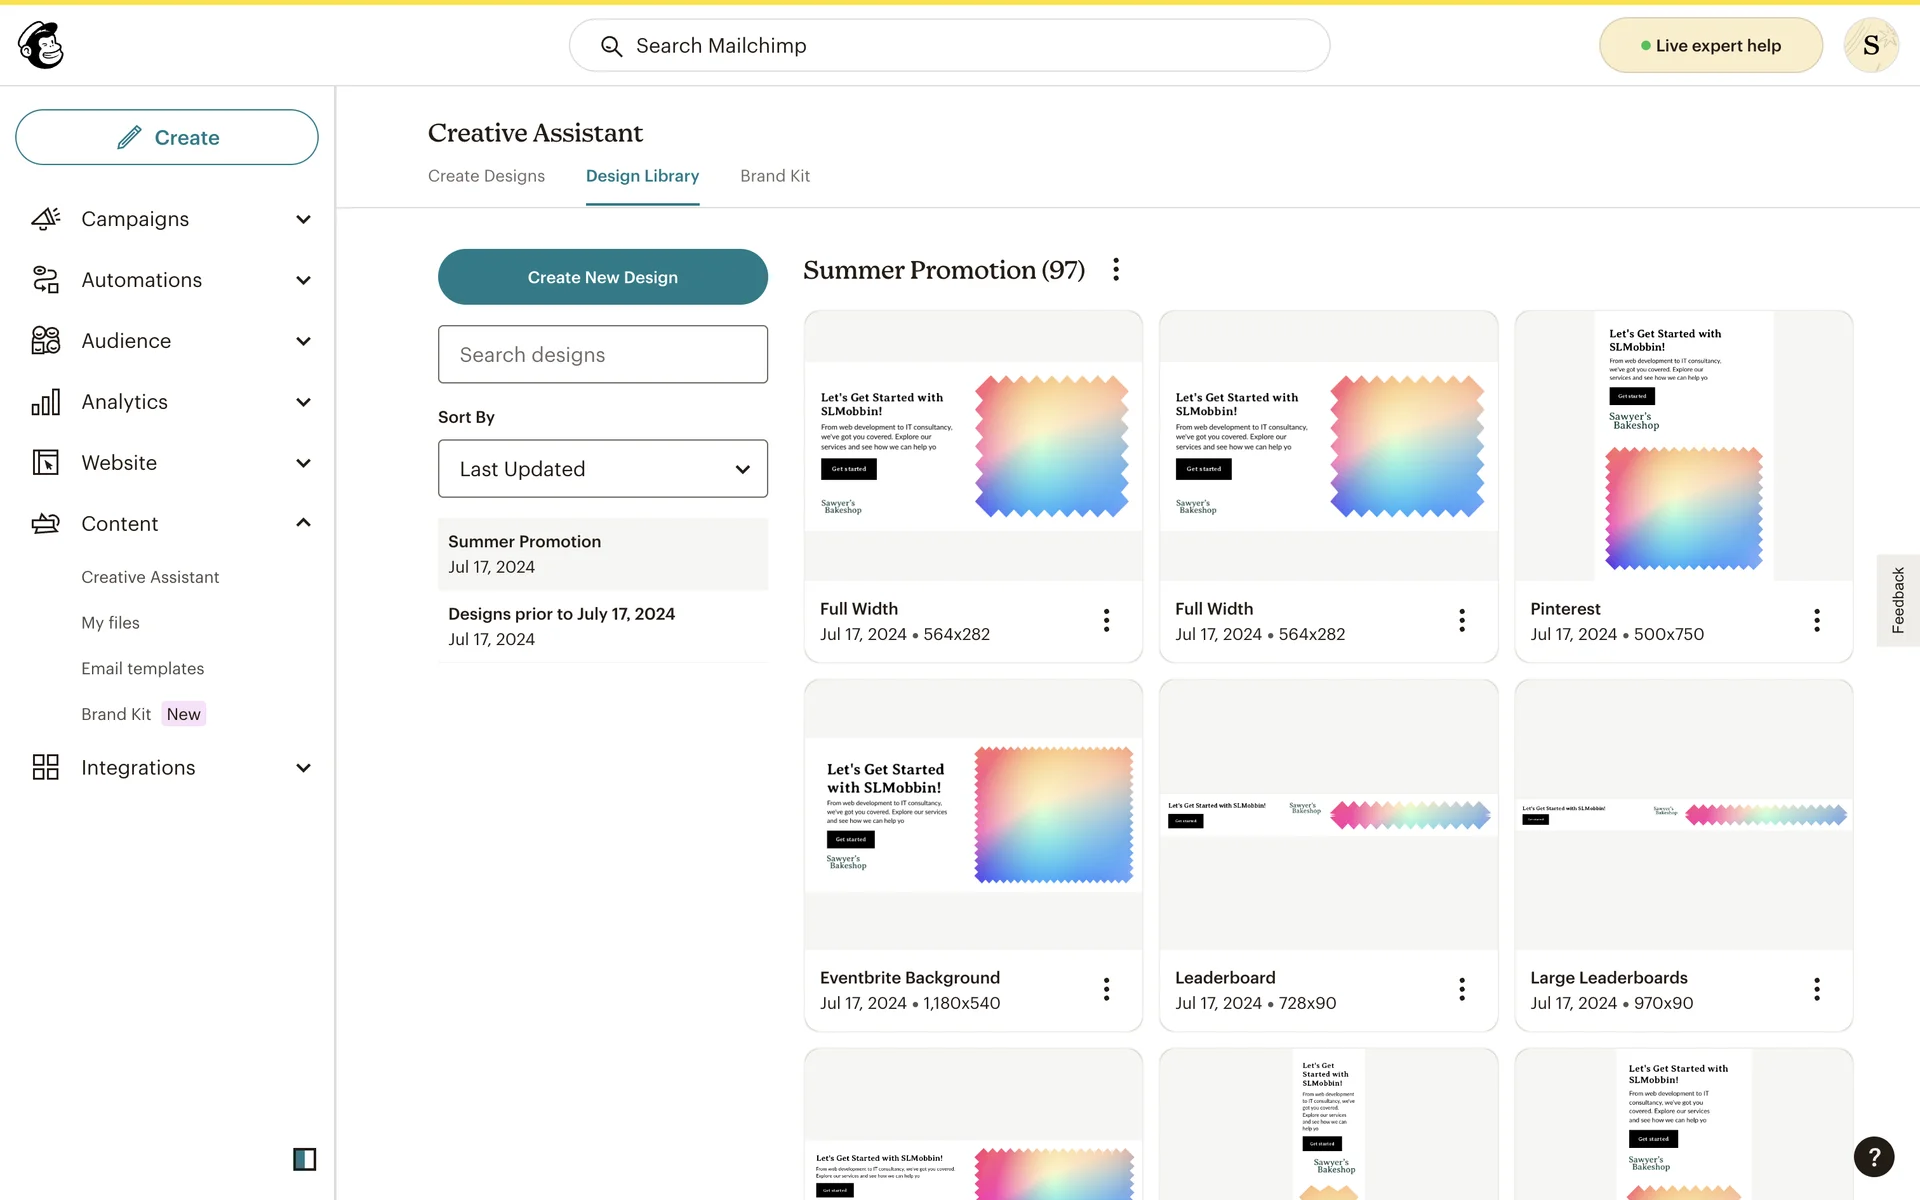This screenshot has height=1200, width=1920.
Task: Click the Live expert help button
Action: tap(1710, 46)
